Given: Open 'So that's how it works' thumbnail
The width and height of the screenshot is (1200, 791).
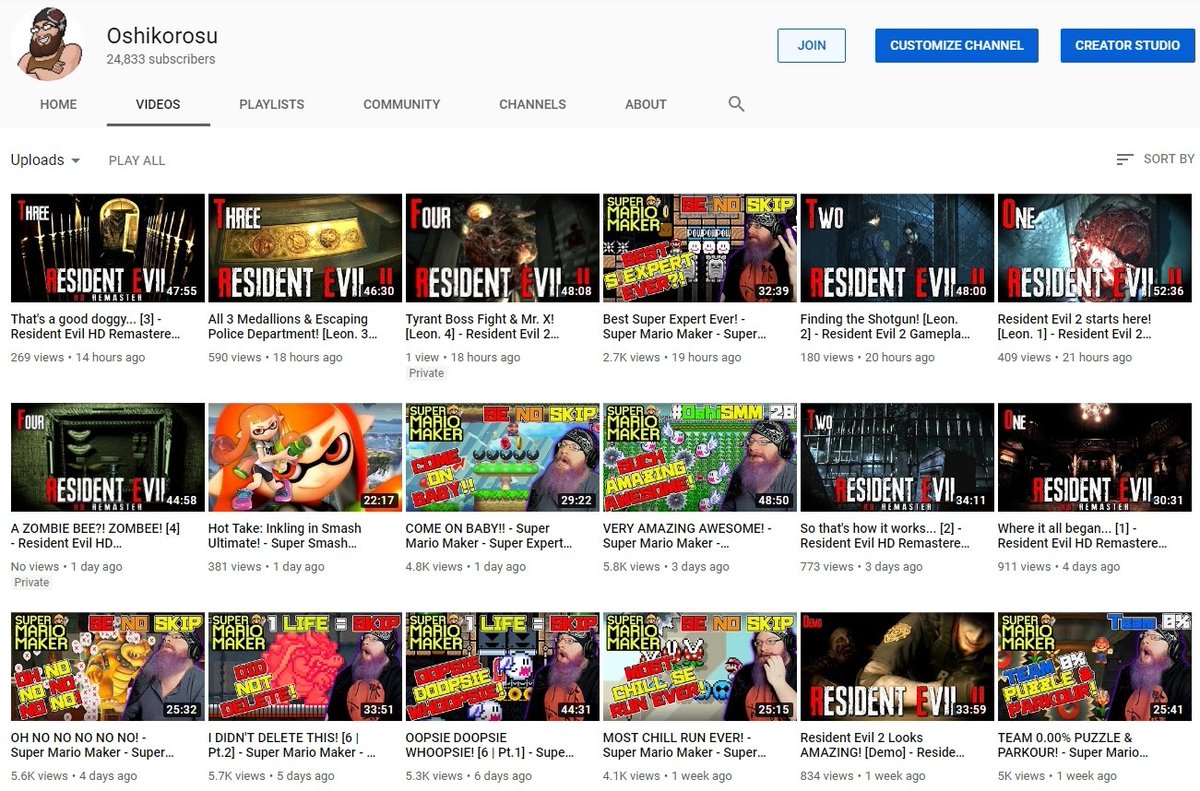Looking at the screenshot, I should 897,457.
